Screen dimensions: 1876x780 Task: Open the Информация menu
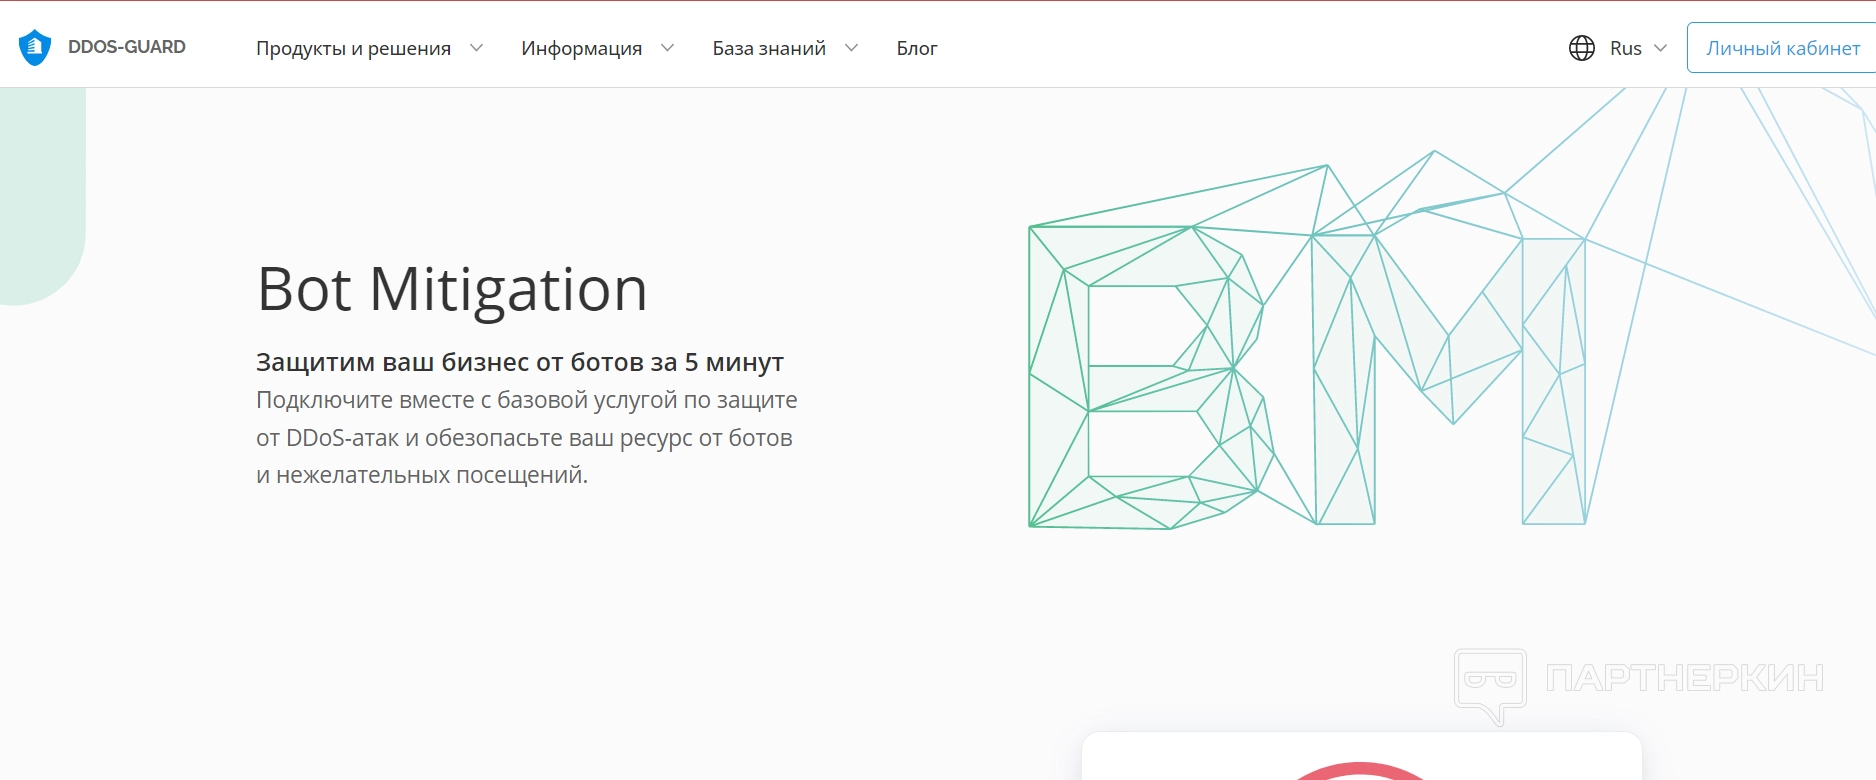click(581, 48)
